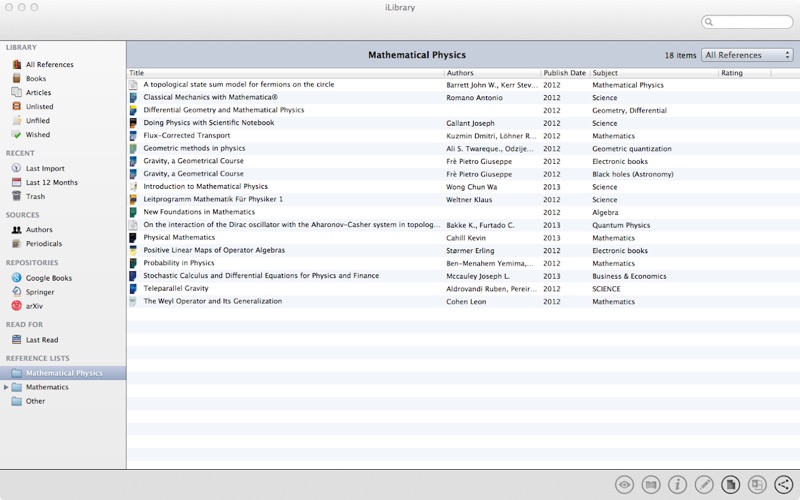Click the open book reader icon

[x=651, y=484]
